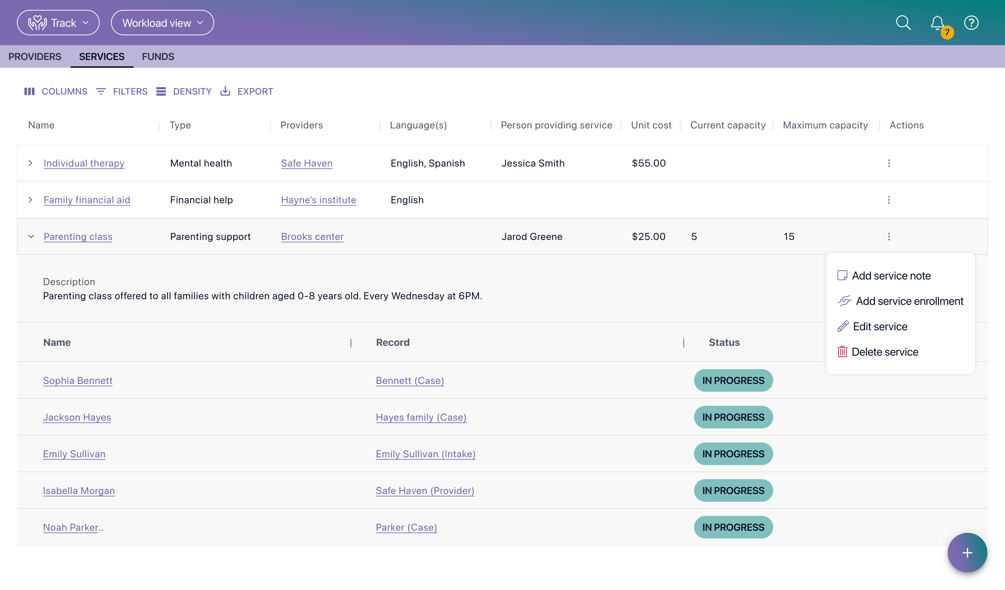This screenshot has width=1005, height=590.
Task: Sort by the Name column header in services table
Action: point(41,125)
